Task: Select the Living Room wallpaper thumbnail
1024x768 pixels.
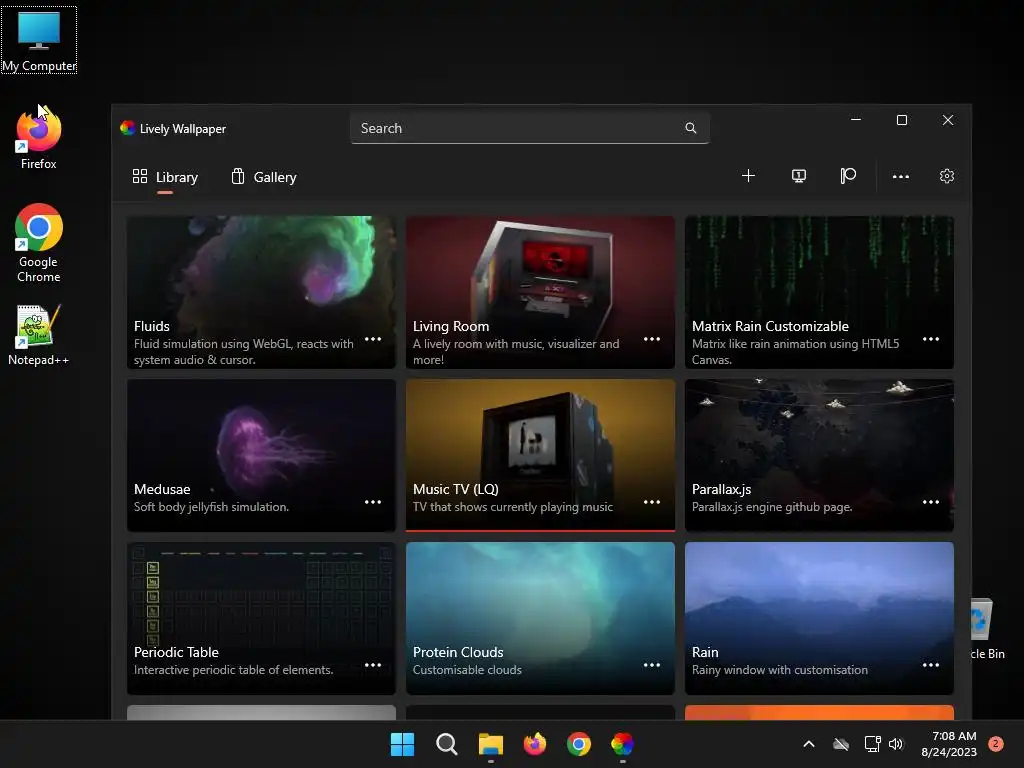Action: (540, 292)
